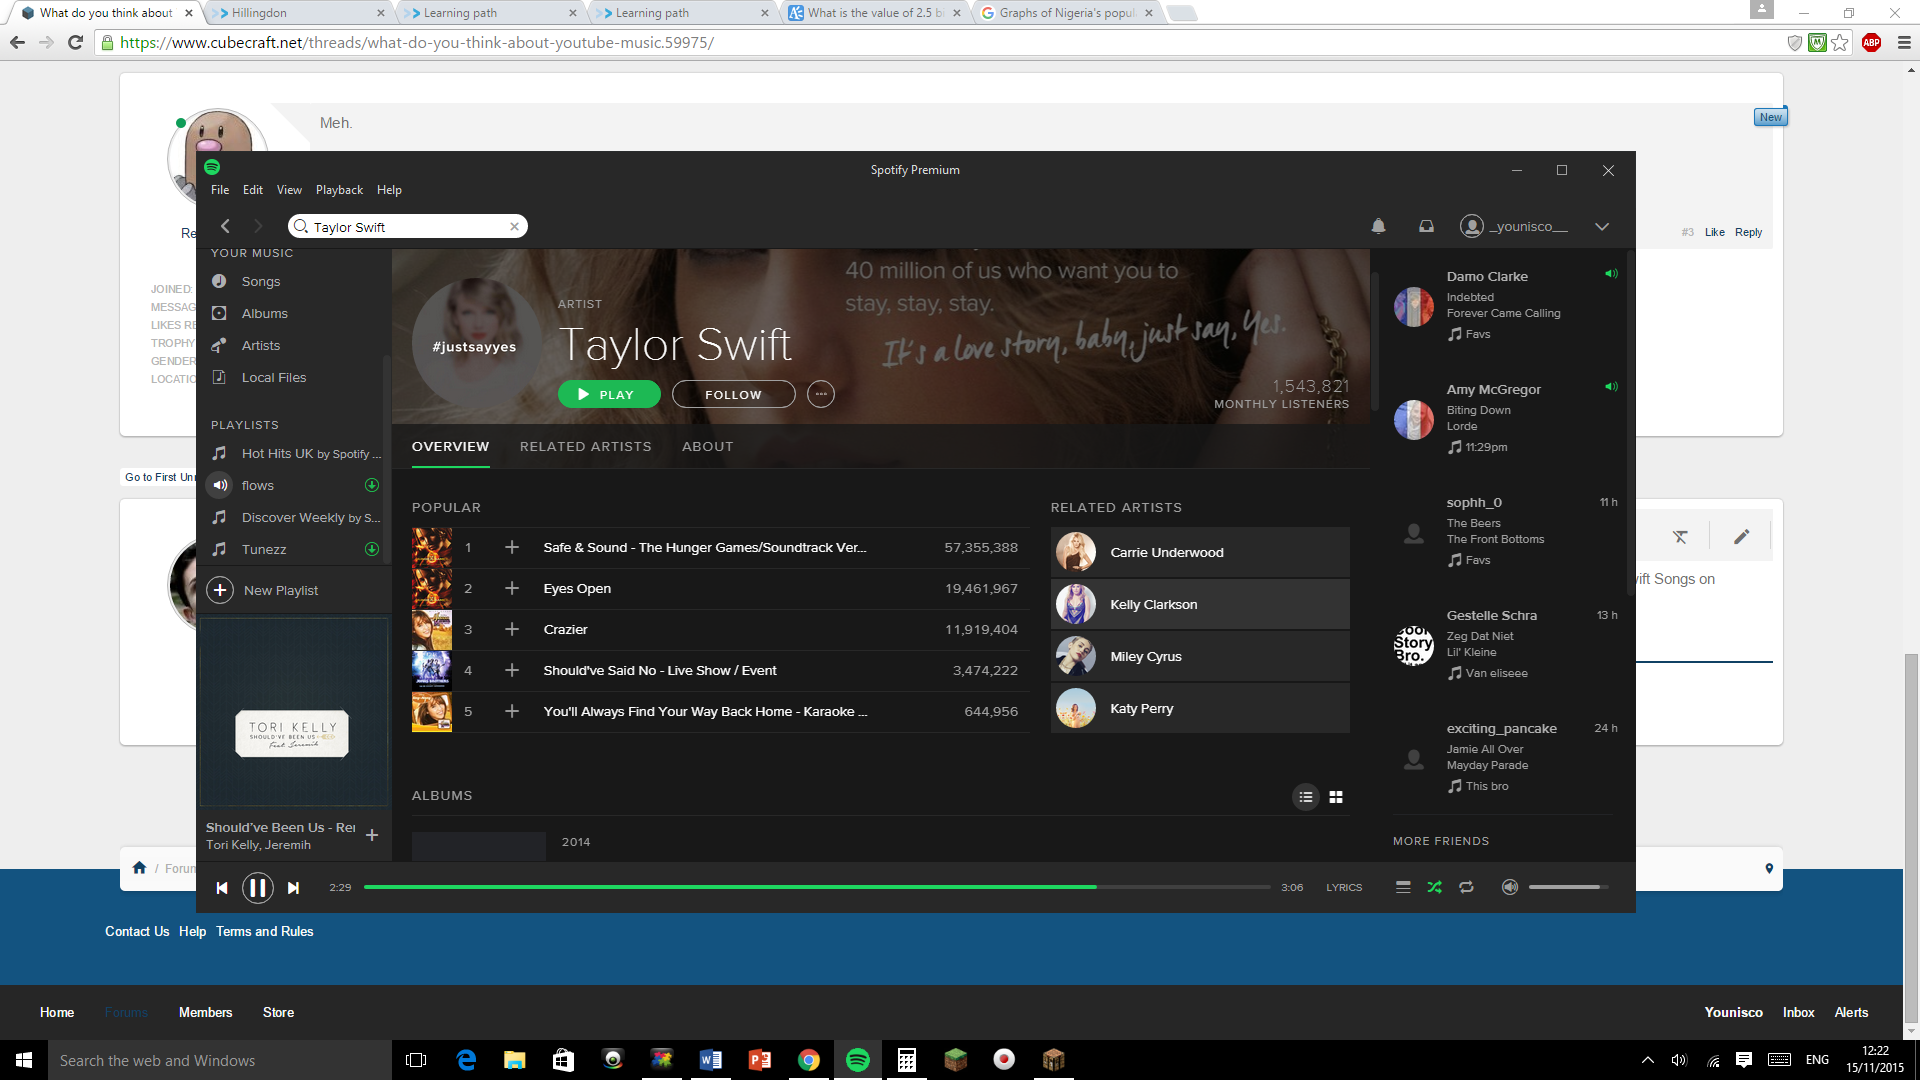Add Eyes Open to your music

click(x=512, y=588)
